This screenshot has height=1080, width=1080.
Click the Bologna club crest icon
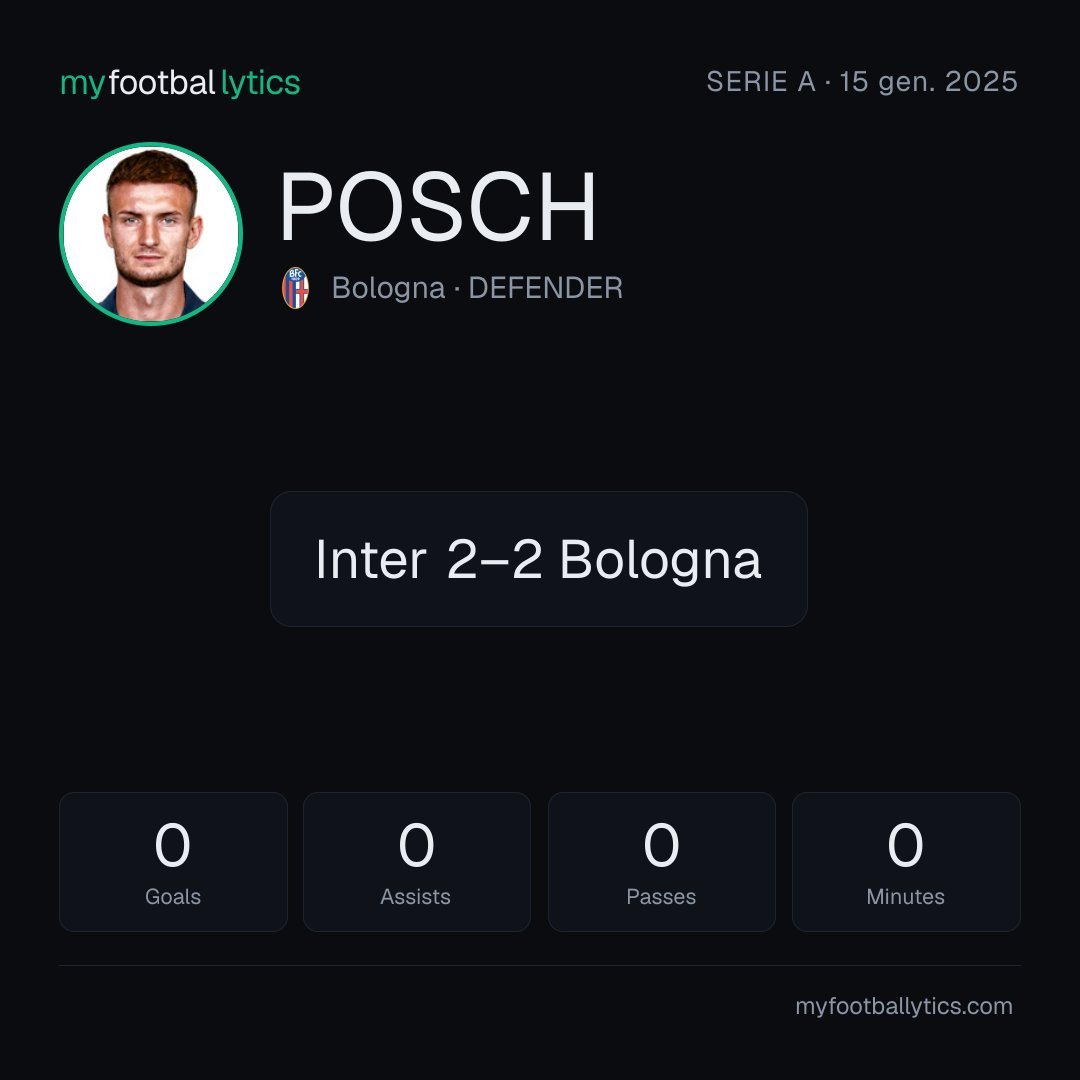pyautogui.click(x=295, y=288)
